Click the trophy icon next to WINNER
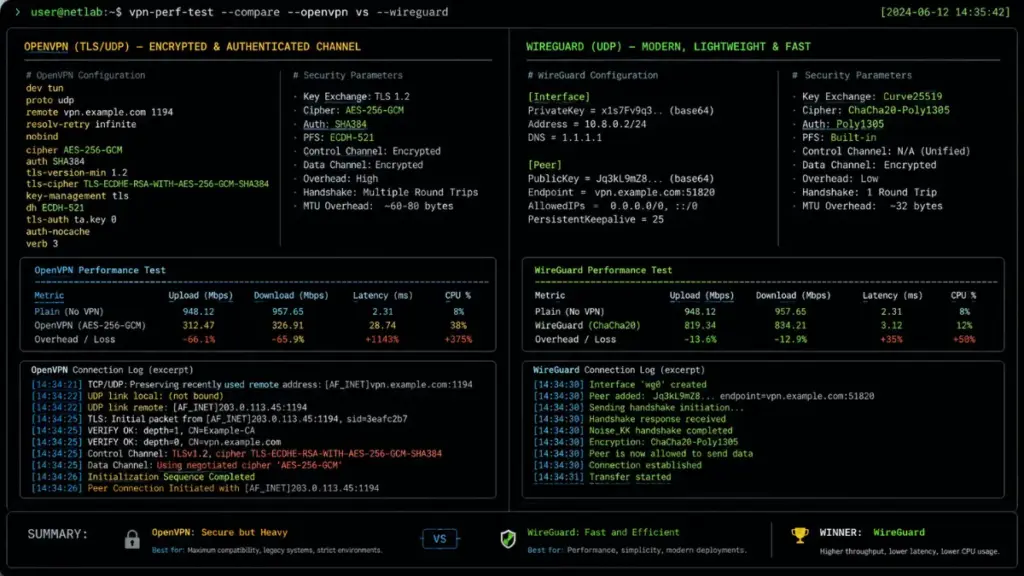 [x=800, y=535]
